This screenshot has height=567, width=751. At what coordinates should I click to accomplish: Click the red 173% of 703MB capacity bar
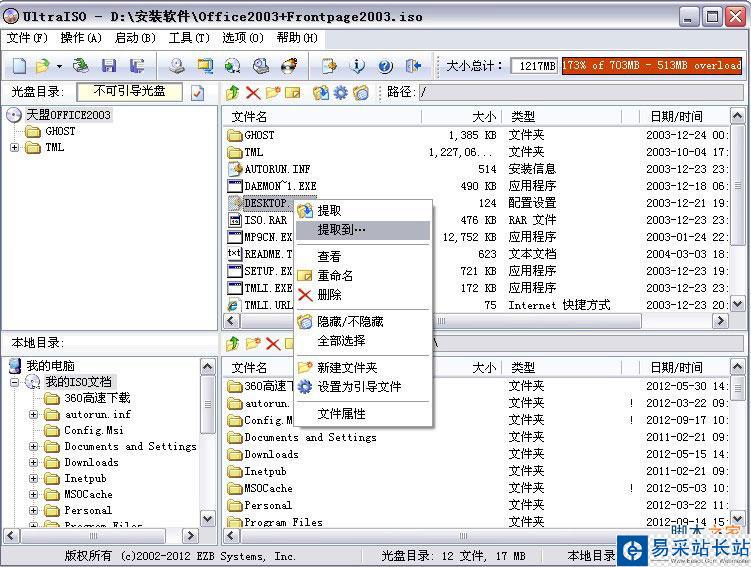[x=652, y=66]
